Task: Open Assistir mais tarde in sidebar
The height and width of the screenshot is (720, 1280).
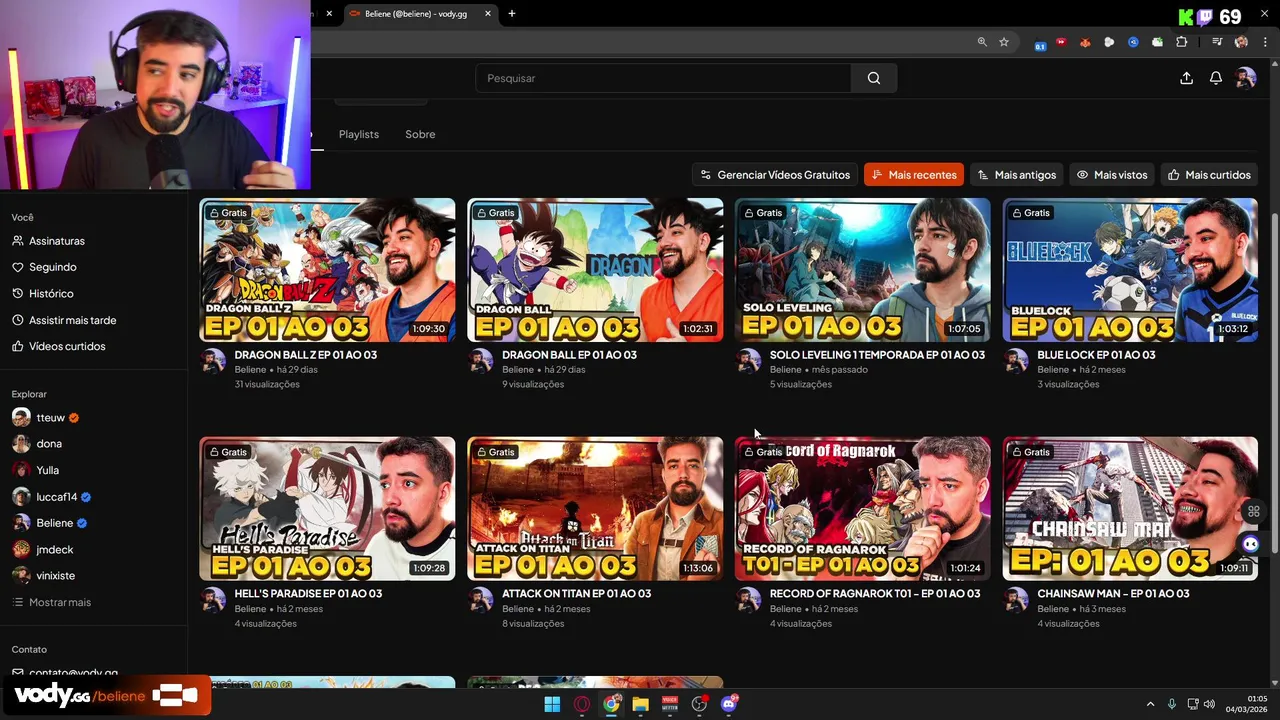Action: [65, 320]
